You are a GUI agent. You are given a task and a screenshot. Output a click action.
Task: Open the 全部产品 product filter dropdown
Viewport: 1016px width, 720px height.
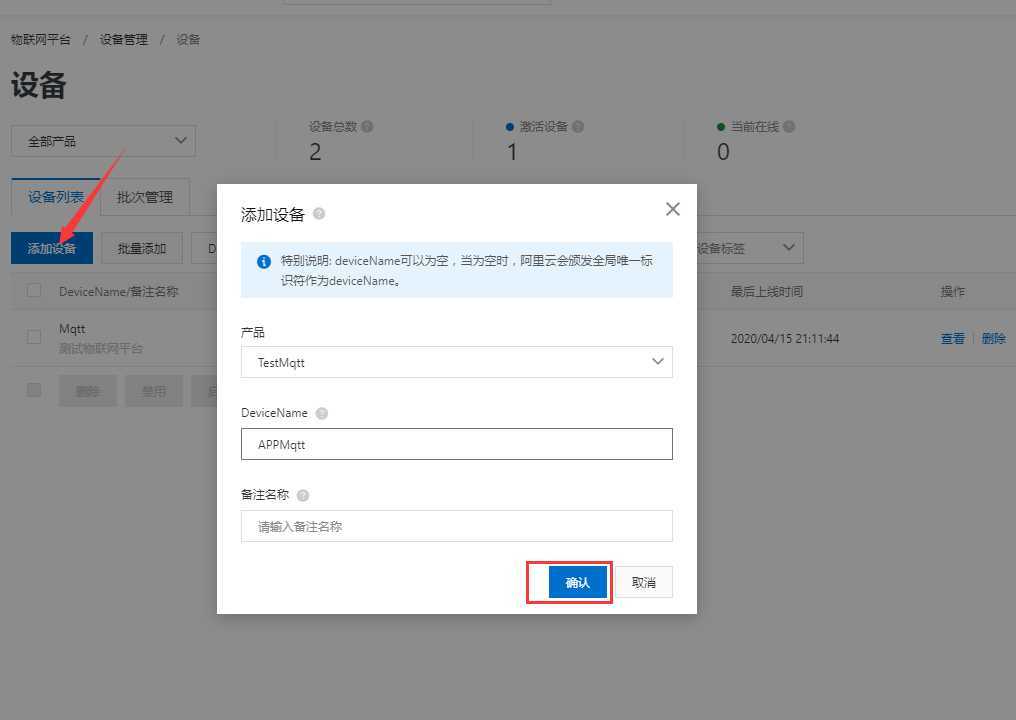[x=102, y=140]
